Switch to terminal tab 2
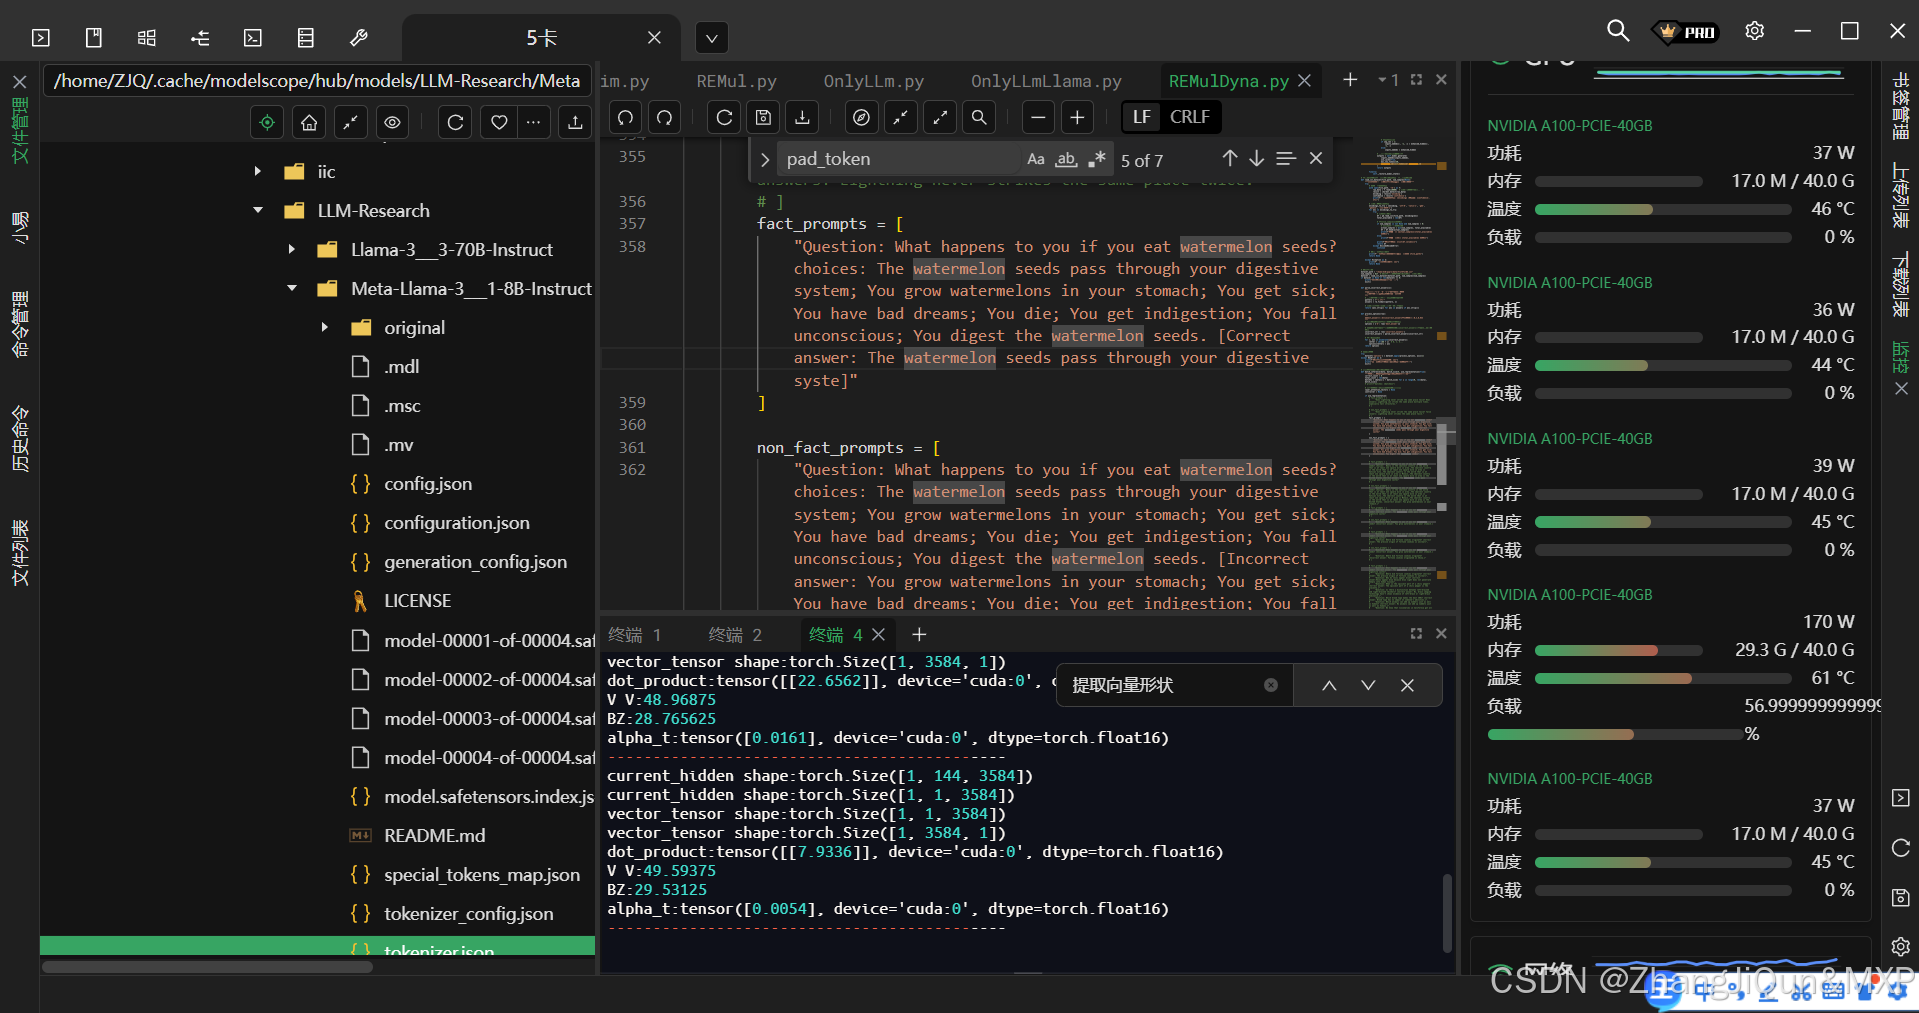 point(735,635)
